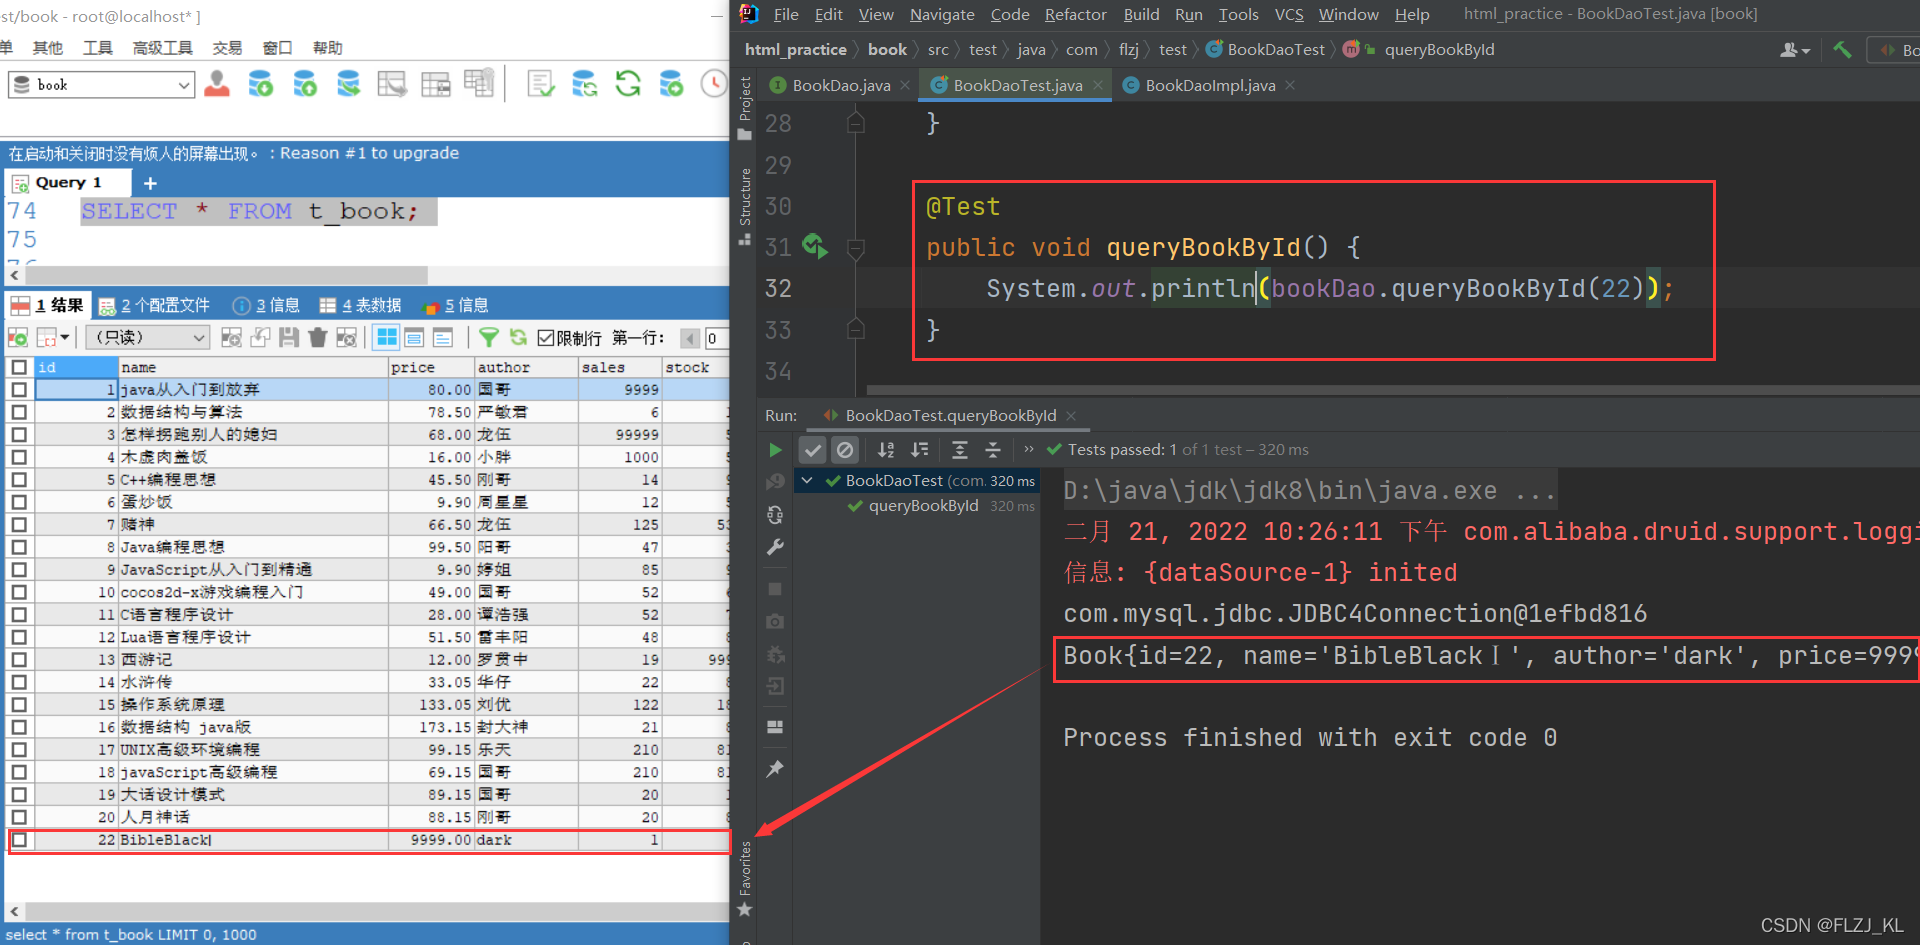Open the dropdown arrow next to copy-cells icon
The height and width of the screenshot is (945, 1920).
point(65,338)
